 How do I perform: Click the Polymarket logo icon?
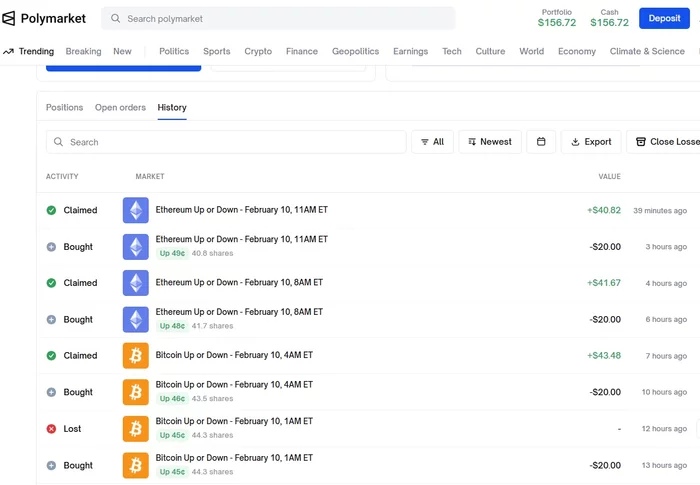pos(8,18)
